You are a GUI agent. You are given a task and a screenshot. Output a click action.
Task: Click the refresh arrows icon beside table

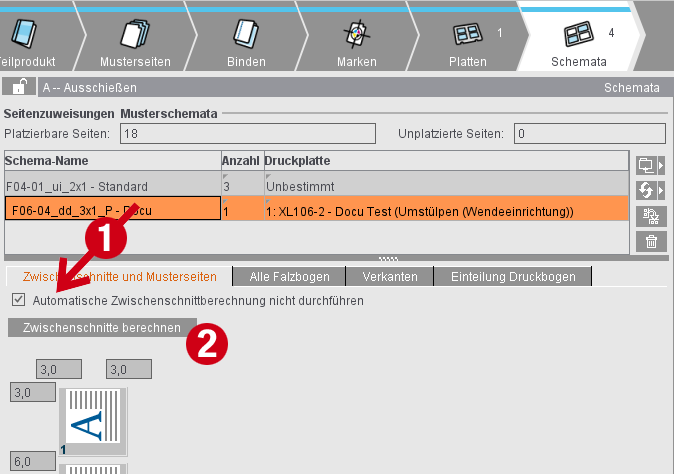point(646,190)
